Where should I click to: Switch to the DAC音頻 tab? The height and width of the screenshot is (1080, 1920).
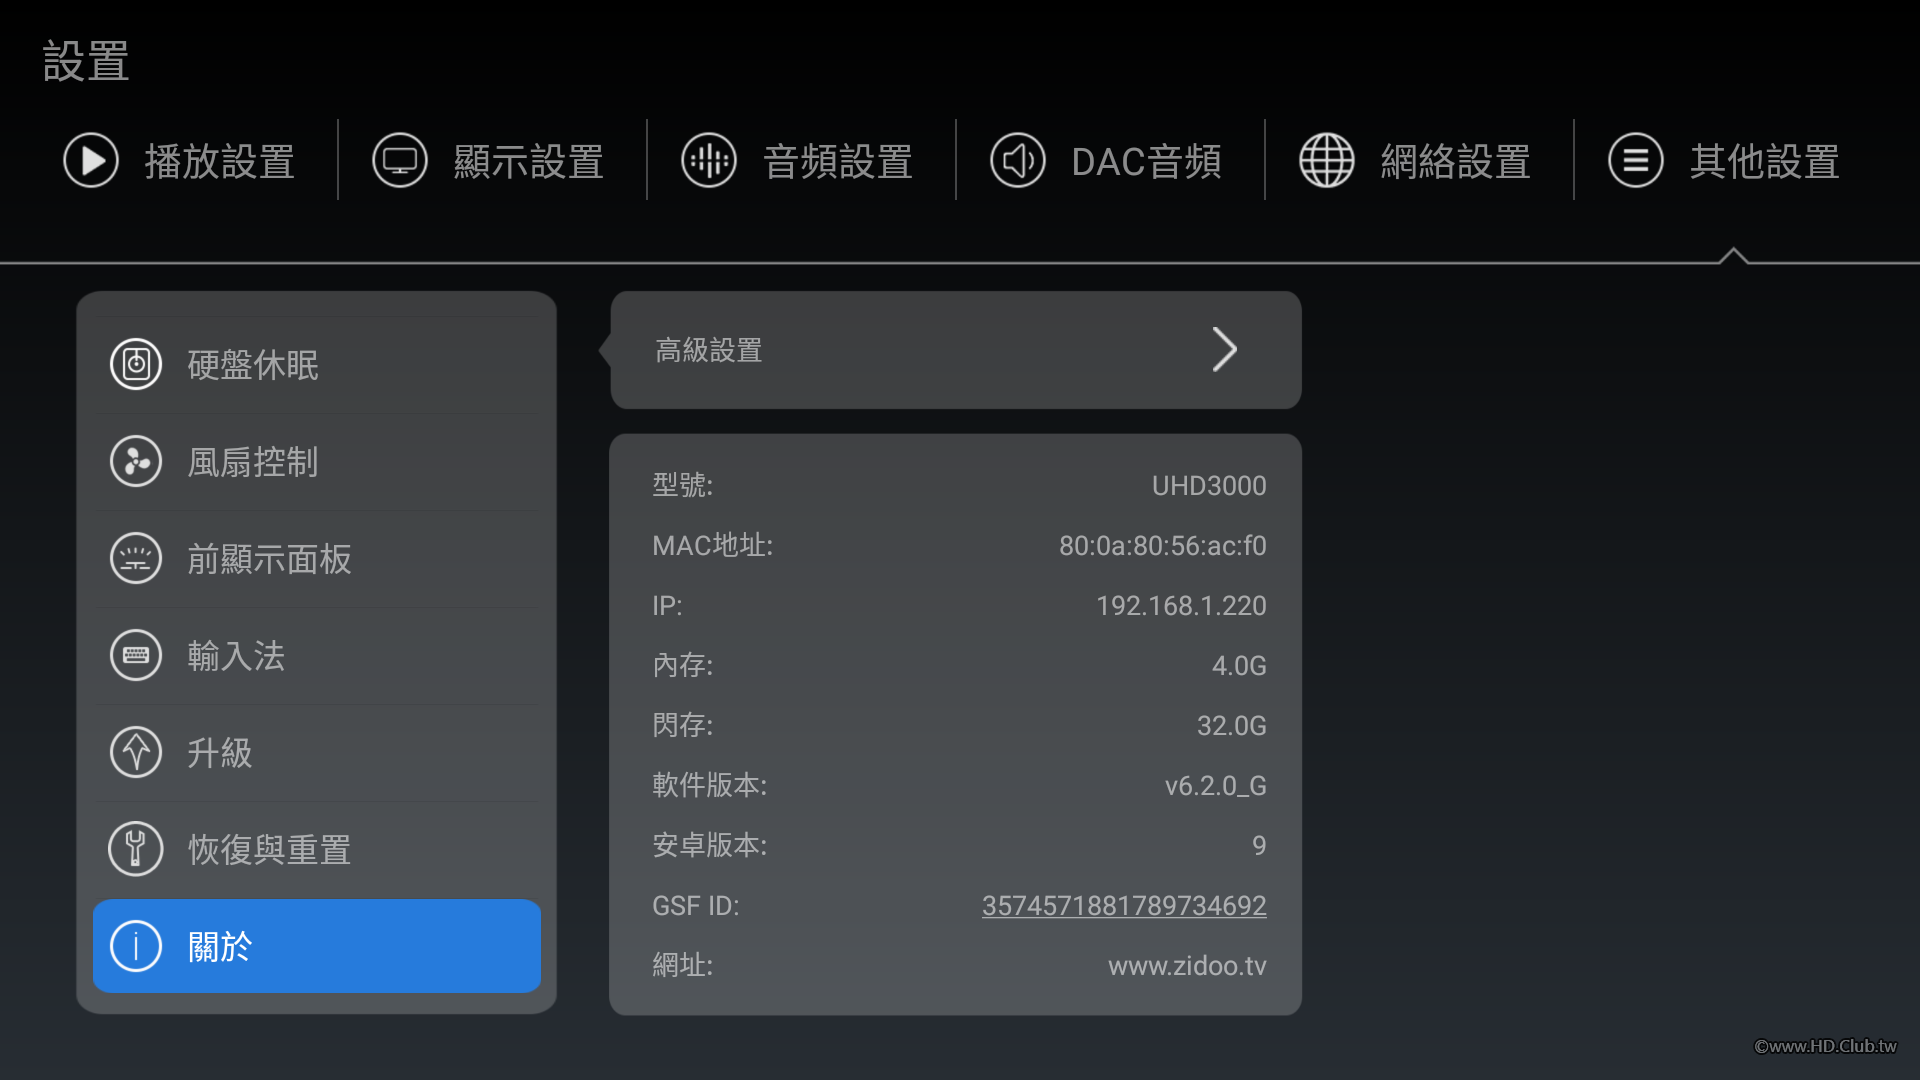coord(1146,161)
